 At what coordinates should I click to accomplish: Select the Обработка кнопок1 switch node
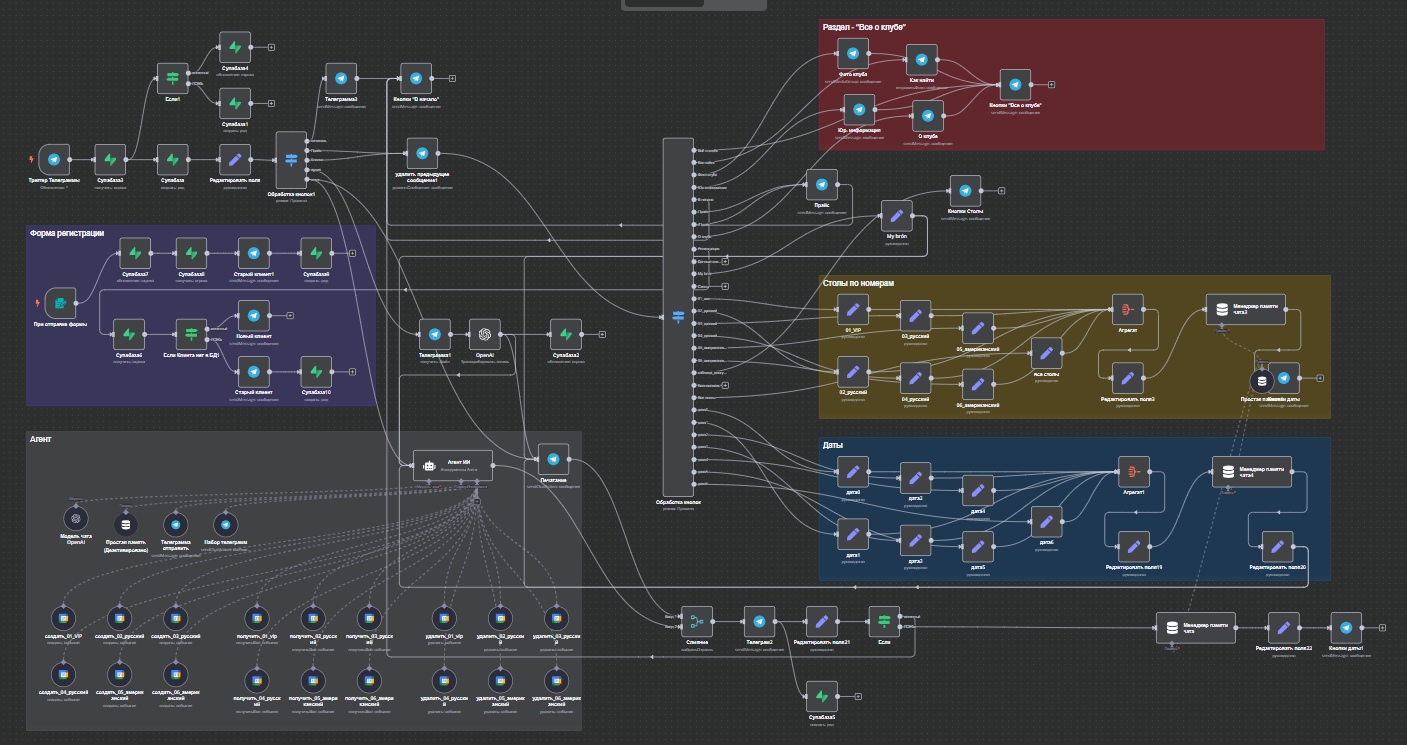tap(291, 159)
